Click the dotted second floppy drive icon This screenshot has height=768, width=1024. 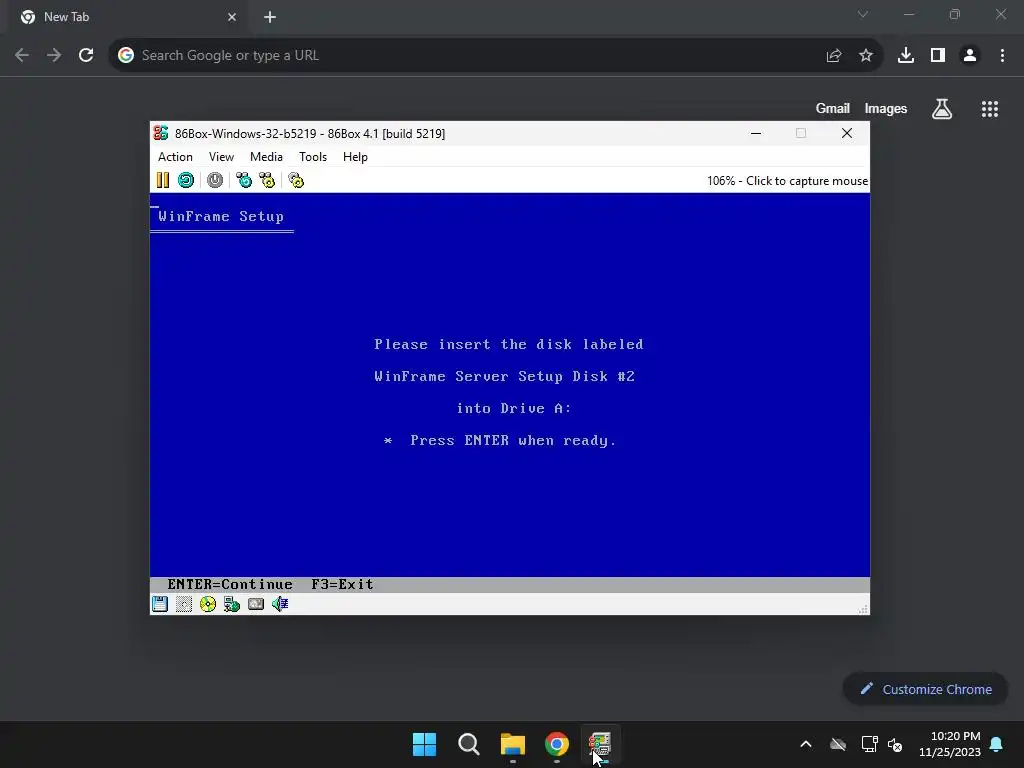click(184, 604)
